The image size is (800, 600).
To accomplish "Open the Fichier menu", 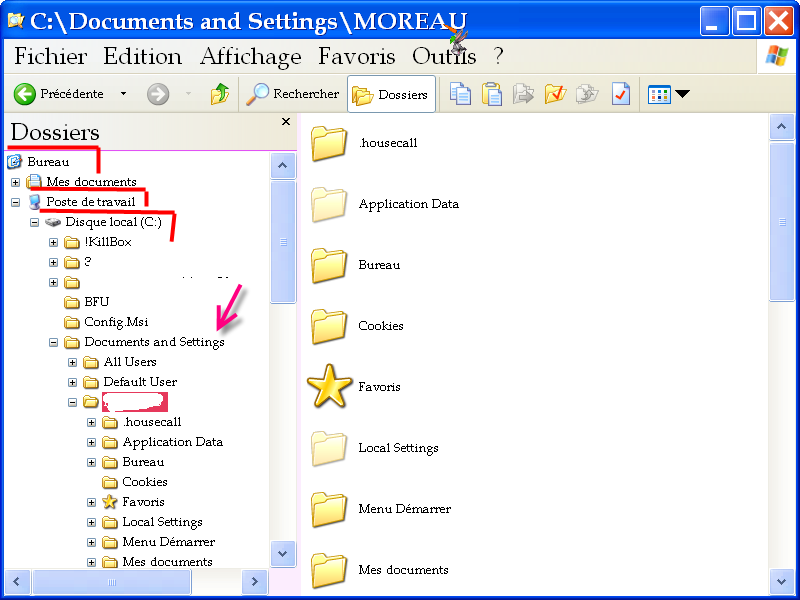I will 50,56.
